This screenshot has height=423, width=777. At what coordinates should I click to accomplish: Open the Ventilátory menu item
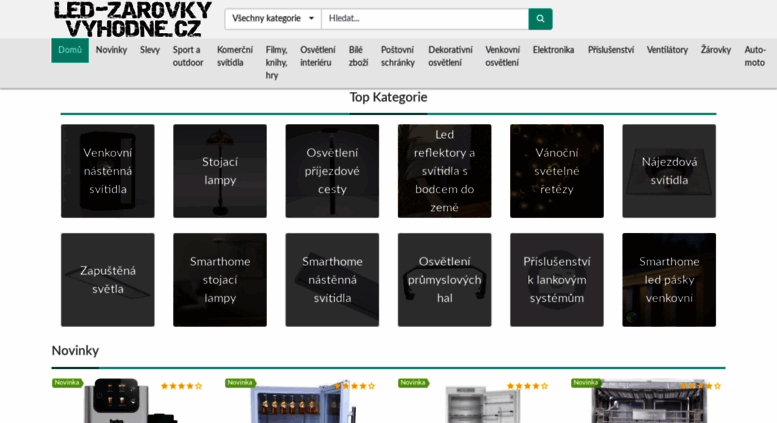coord(667,50)
